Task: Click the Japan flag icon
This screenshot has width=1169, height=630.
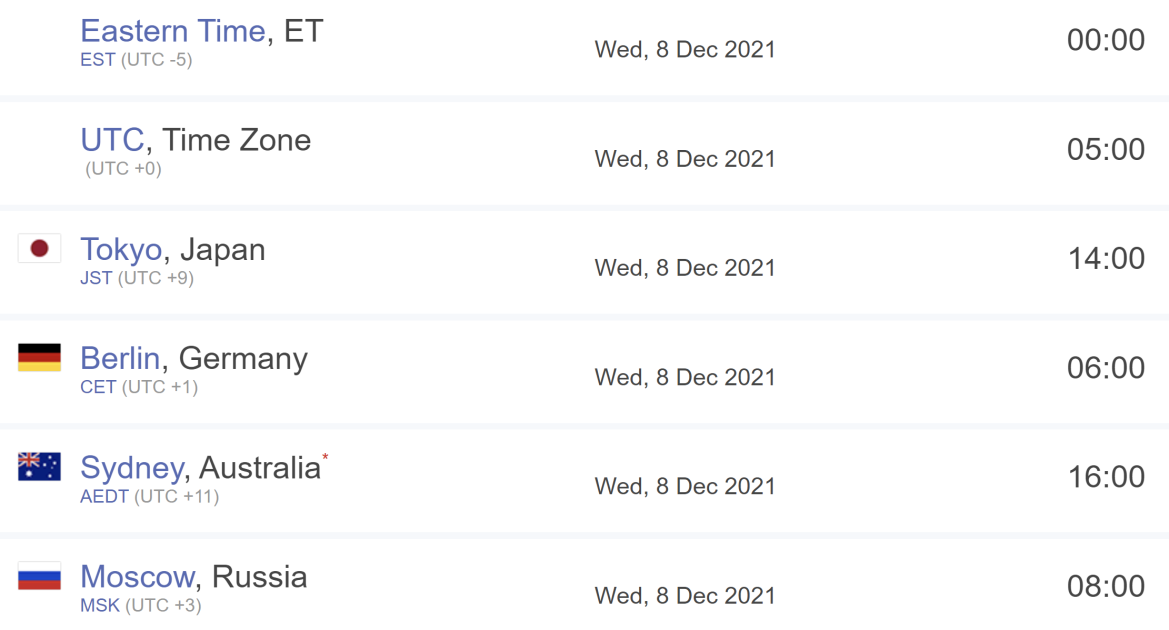Action: pos(40,248)
